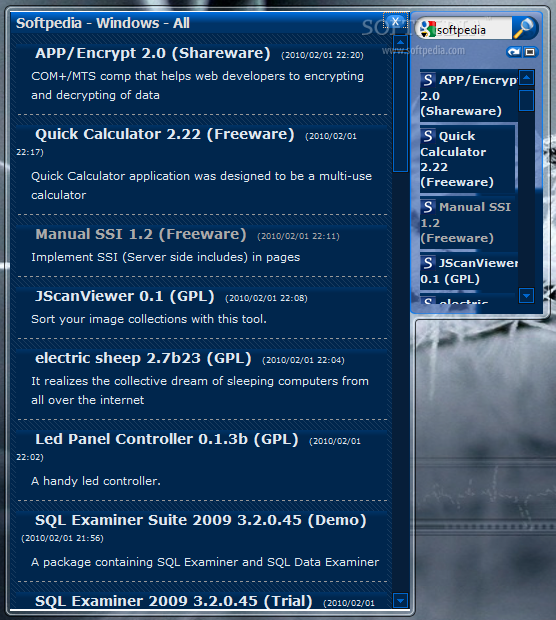Click text 'Sort your image collections with this tool.'
The width and height of the screenshot is (556, 620).
click(x=149, y=319)
